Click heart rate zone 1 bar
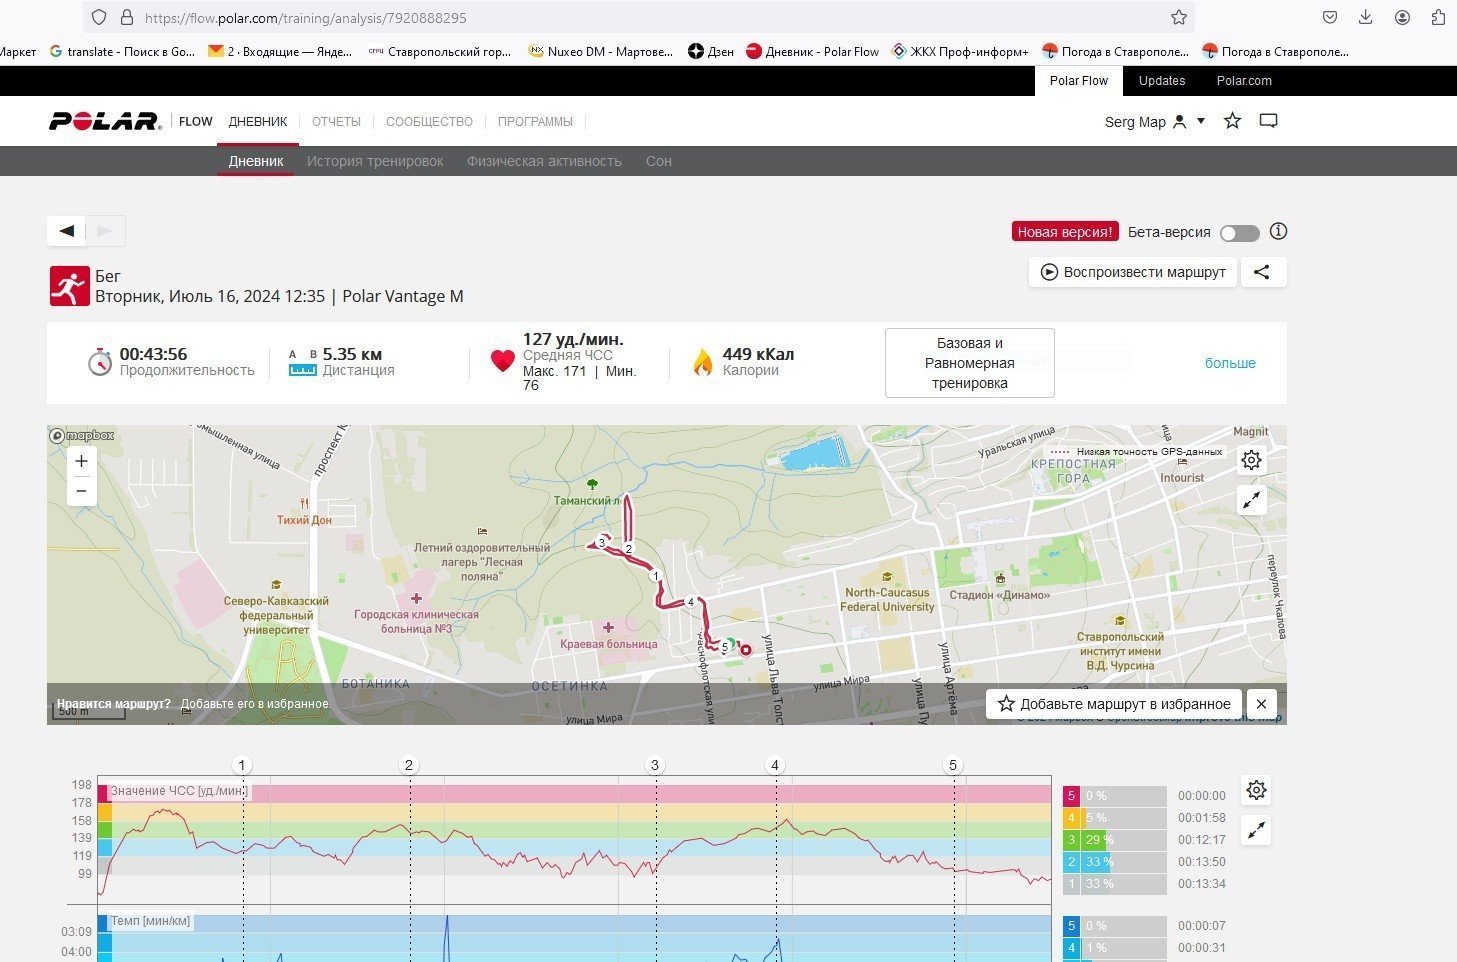The width and height of the screenshot is (1457, 962). (1114, 884)
